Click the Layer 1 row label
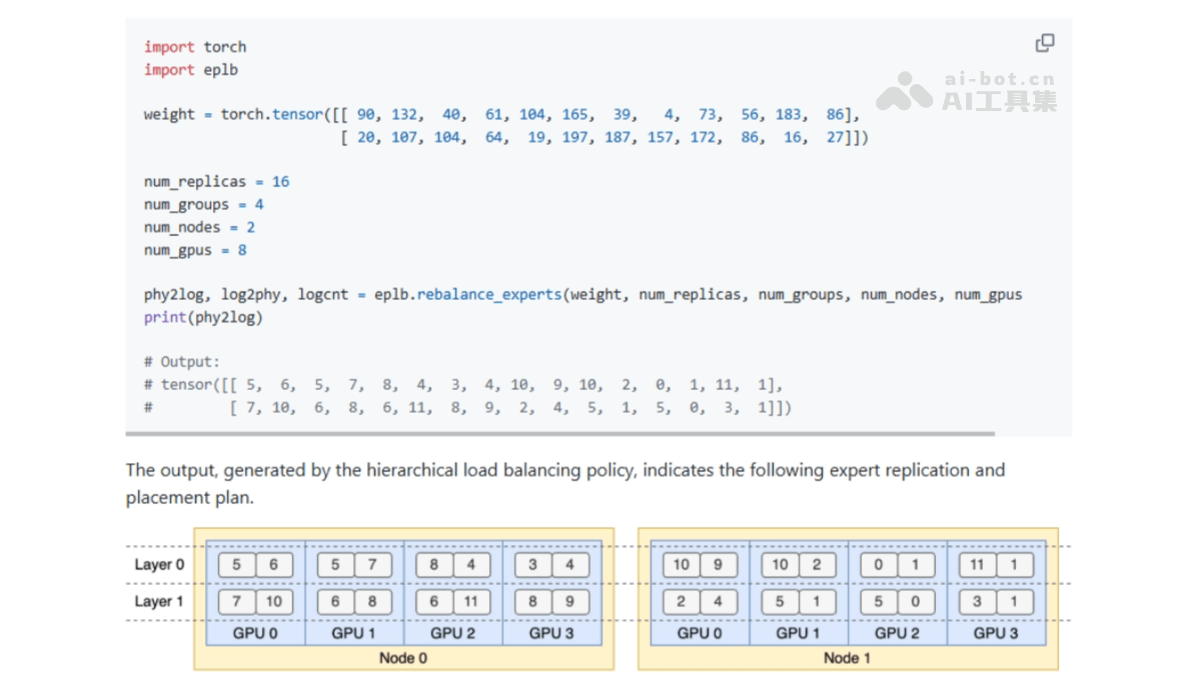Viewport: 1200px width, 675px height. coord(159,601)
